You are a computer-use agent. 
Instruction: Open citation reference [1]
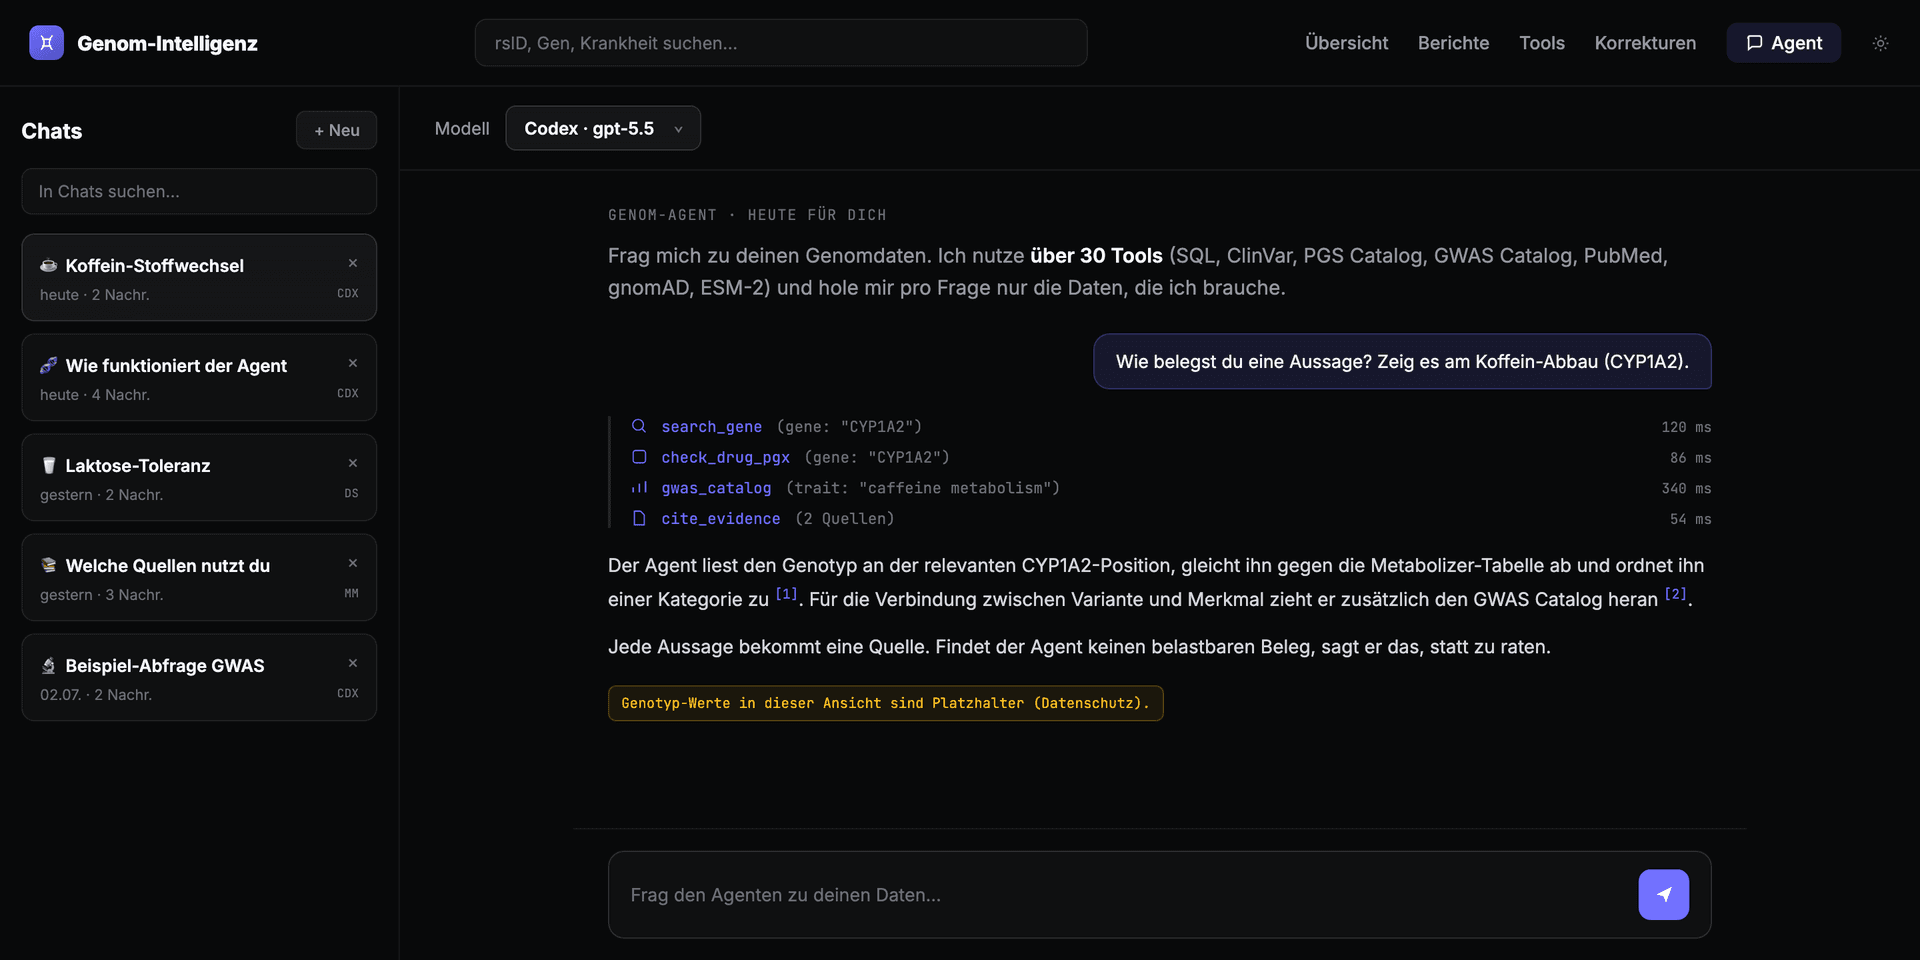tap(787, 594)
